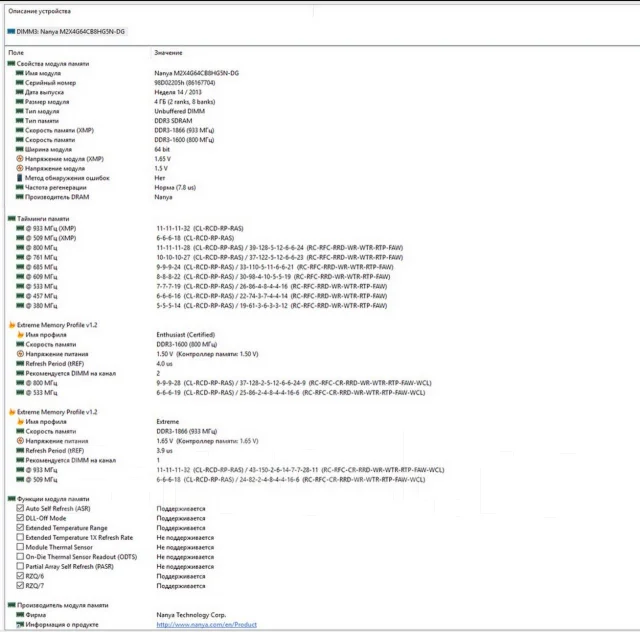Click the icon beside Производитель модуля памяти
The height and width of the screenshot is (632, 640).
coord(12,605)
